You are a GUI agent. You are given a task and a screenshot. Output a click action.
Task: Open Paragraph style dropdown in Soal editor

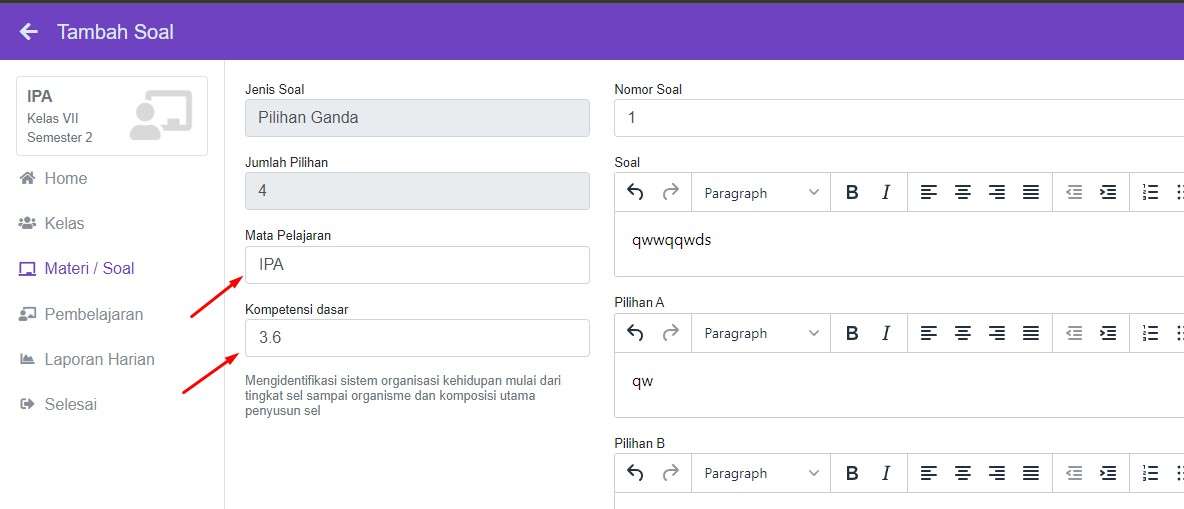tap(760, 193)
